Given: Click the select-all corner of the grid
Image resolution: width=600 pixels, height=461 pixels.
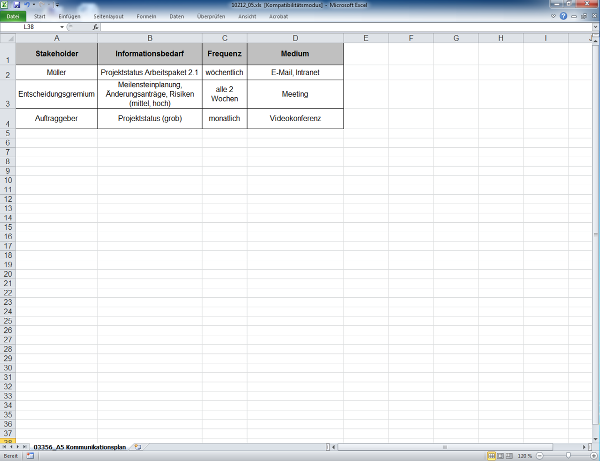Looking at the screenshot, I should click(7, 38).
